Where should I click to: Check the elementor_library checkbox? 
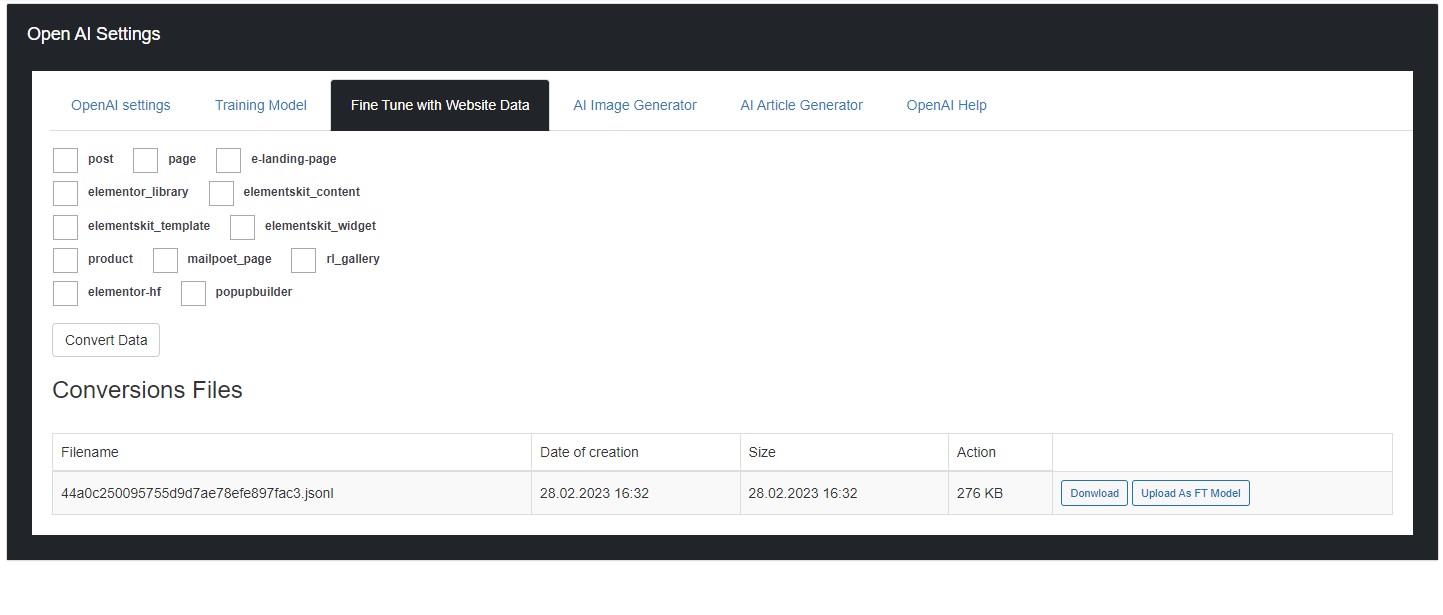coord(65,193)
